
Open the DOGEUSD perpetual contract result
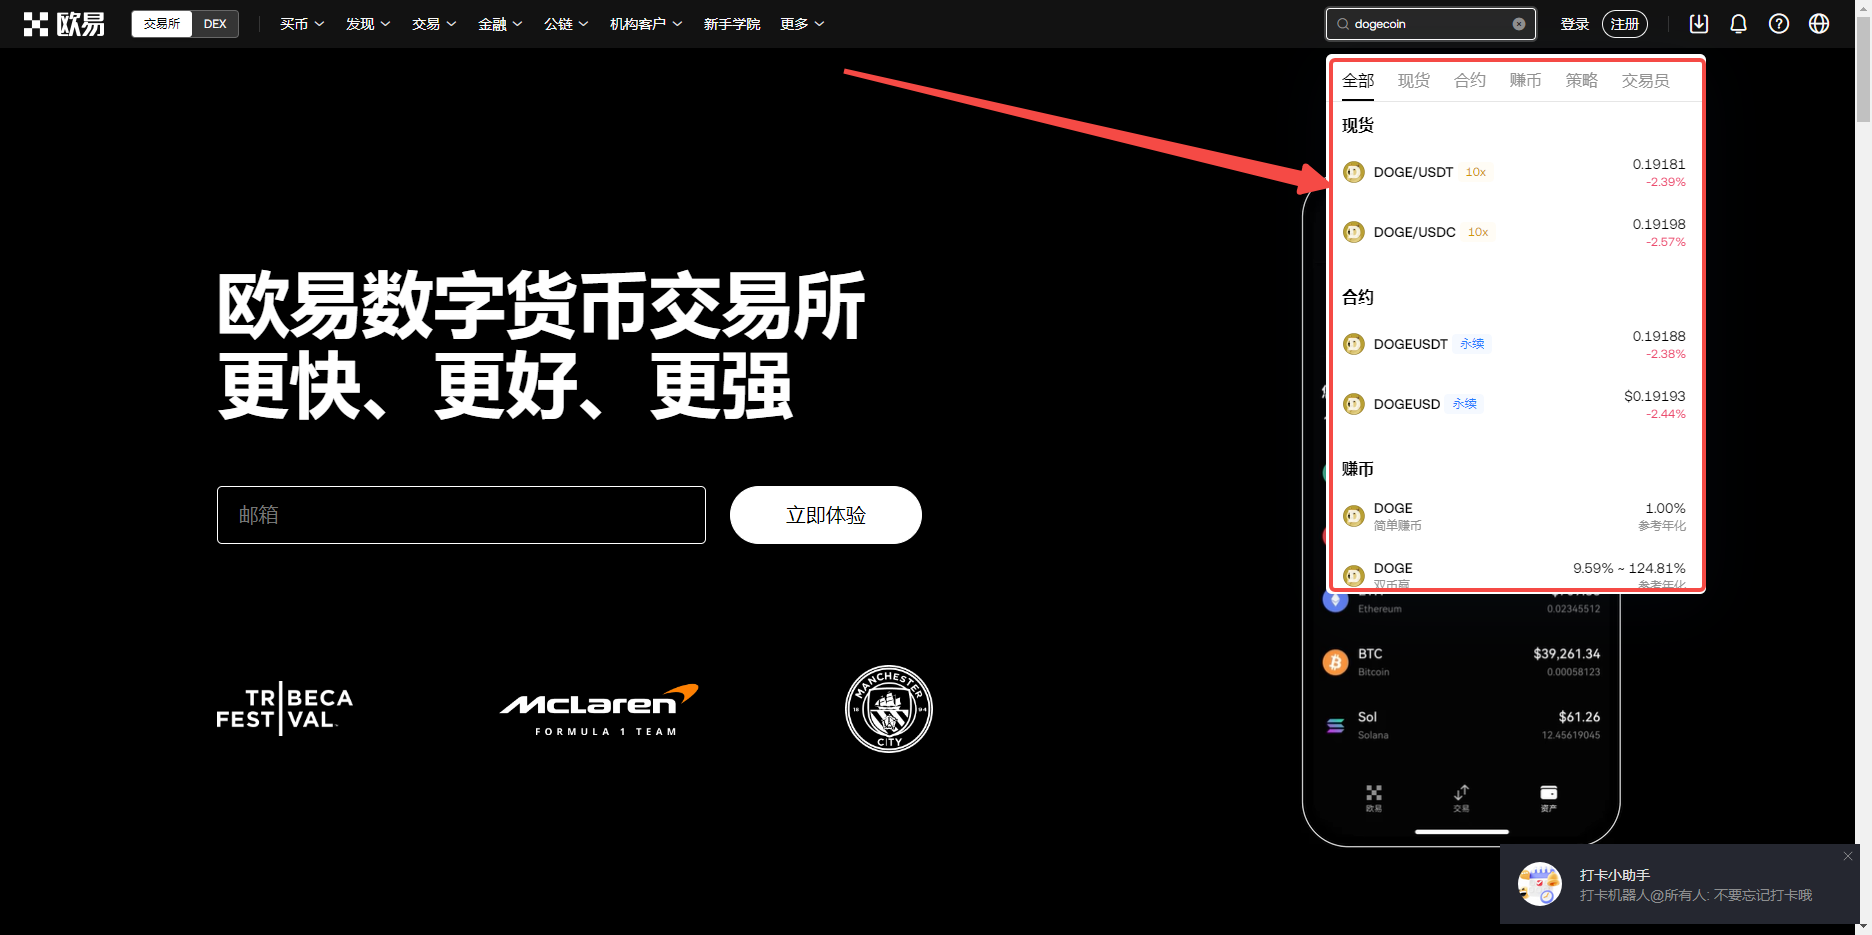tap(1516, 404)
